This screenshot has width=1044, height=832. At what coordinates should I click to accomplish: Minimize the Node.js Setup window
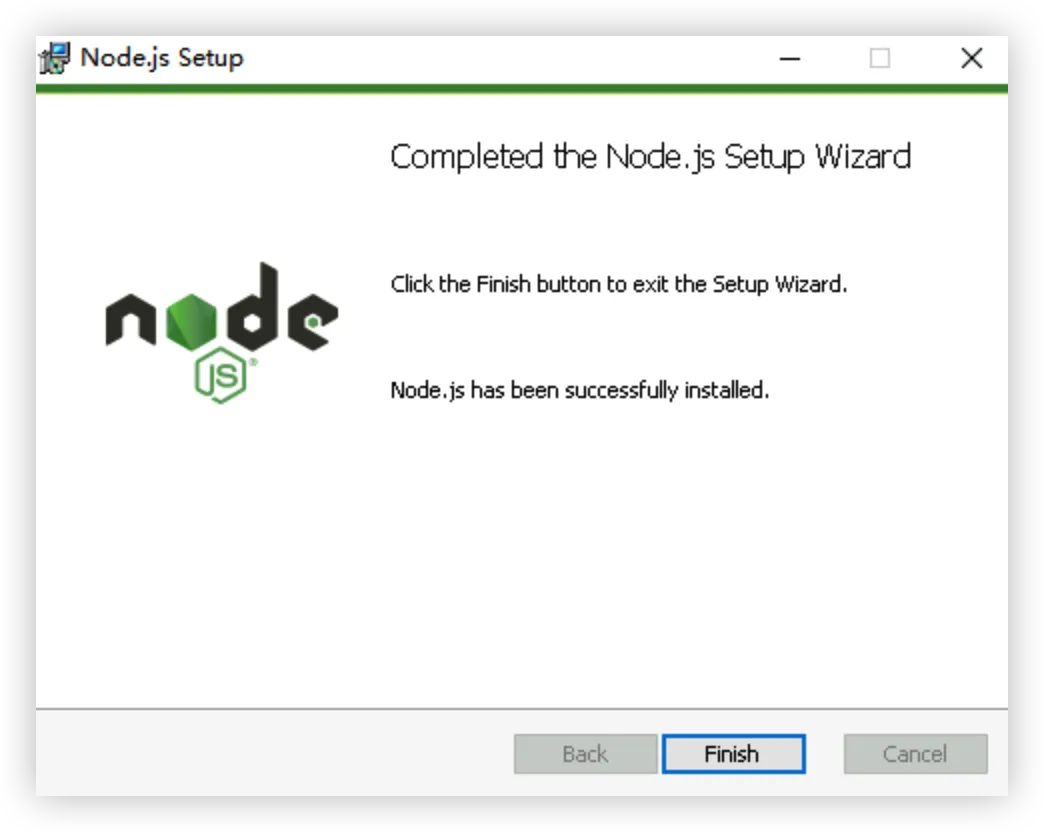tap(790, 59)
